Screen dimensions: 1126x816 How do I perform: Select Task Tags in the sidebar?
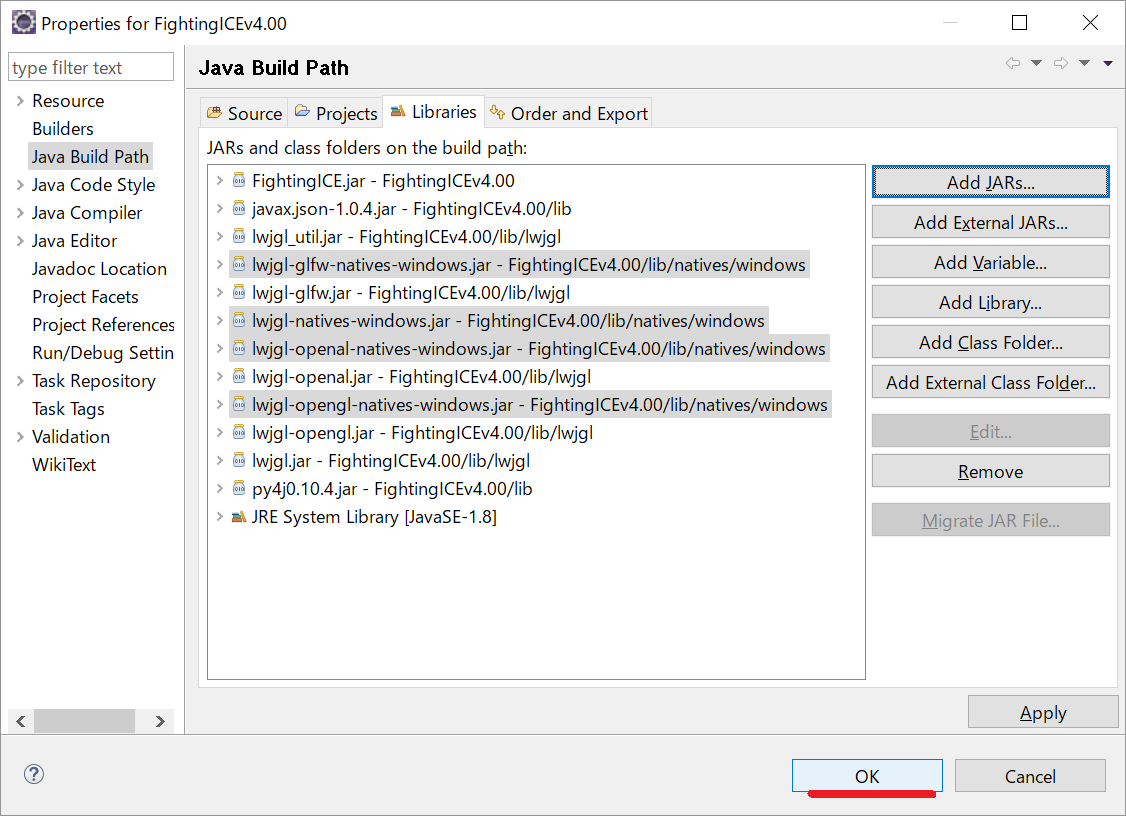click(x=68, y=409)
